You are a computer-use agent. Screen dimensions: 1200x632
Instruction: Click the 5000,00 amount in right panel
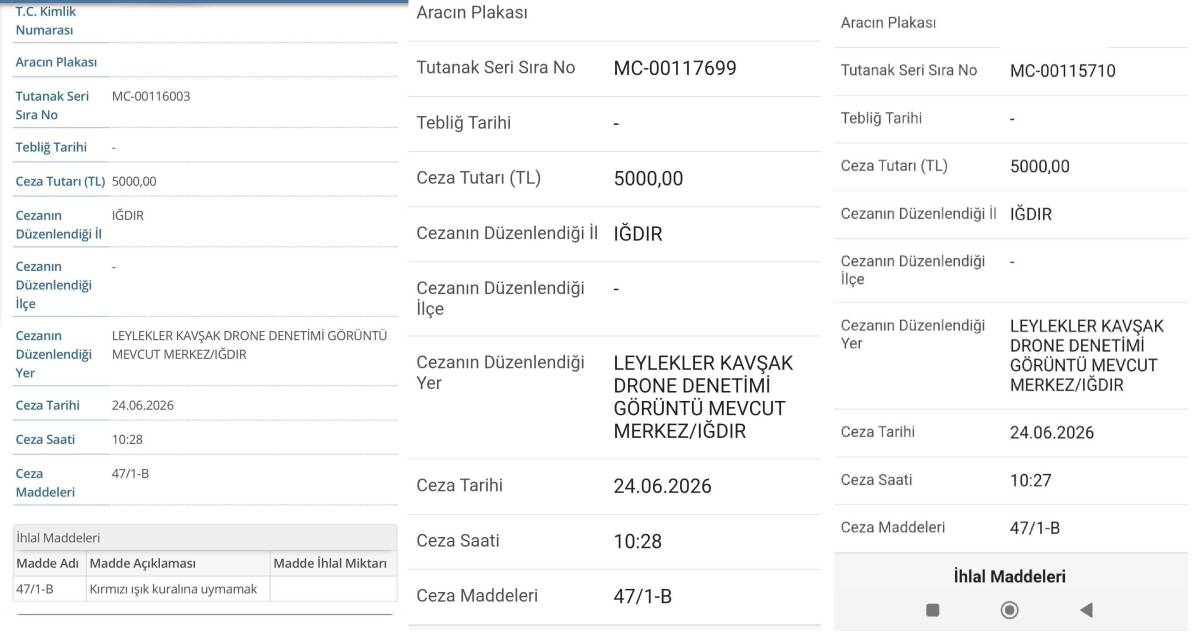coord(1040,167)
